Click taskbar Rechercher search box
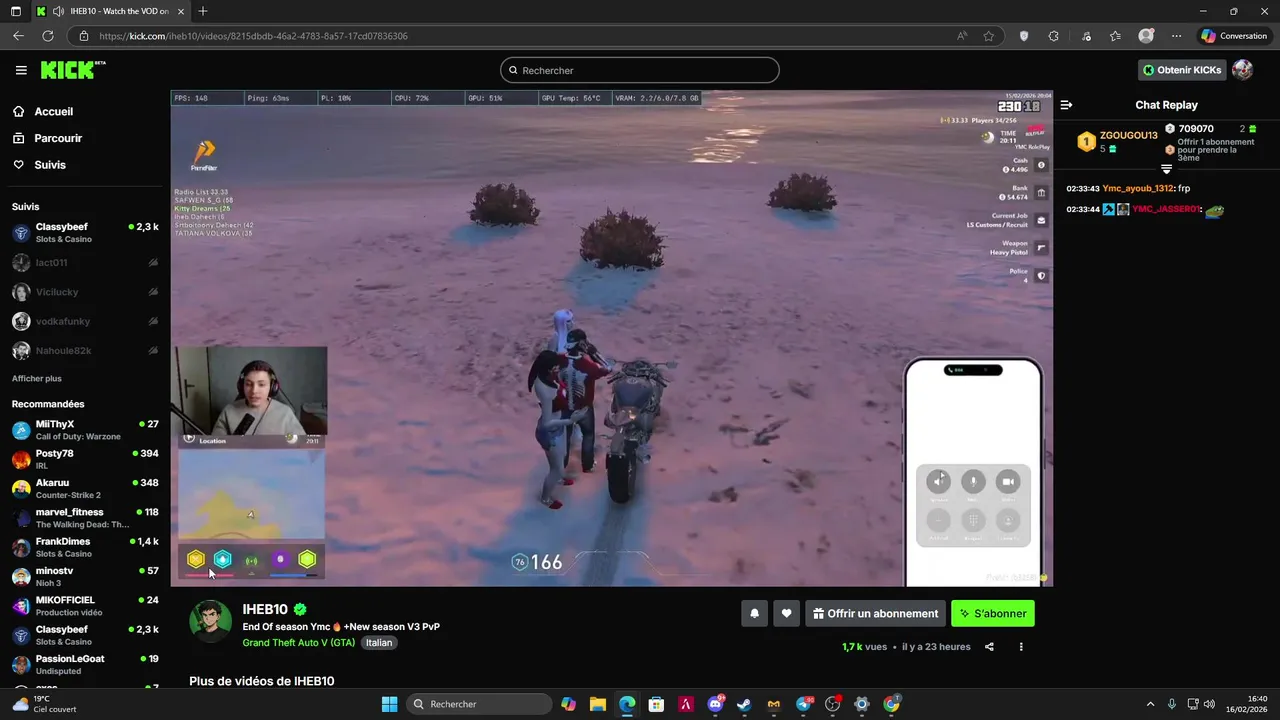The width and height of the screenshot is (1280, 720). click(x=481, y=704)
